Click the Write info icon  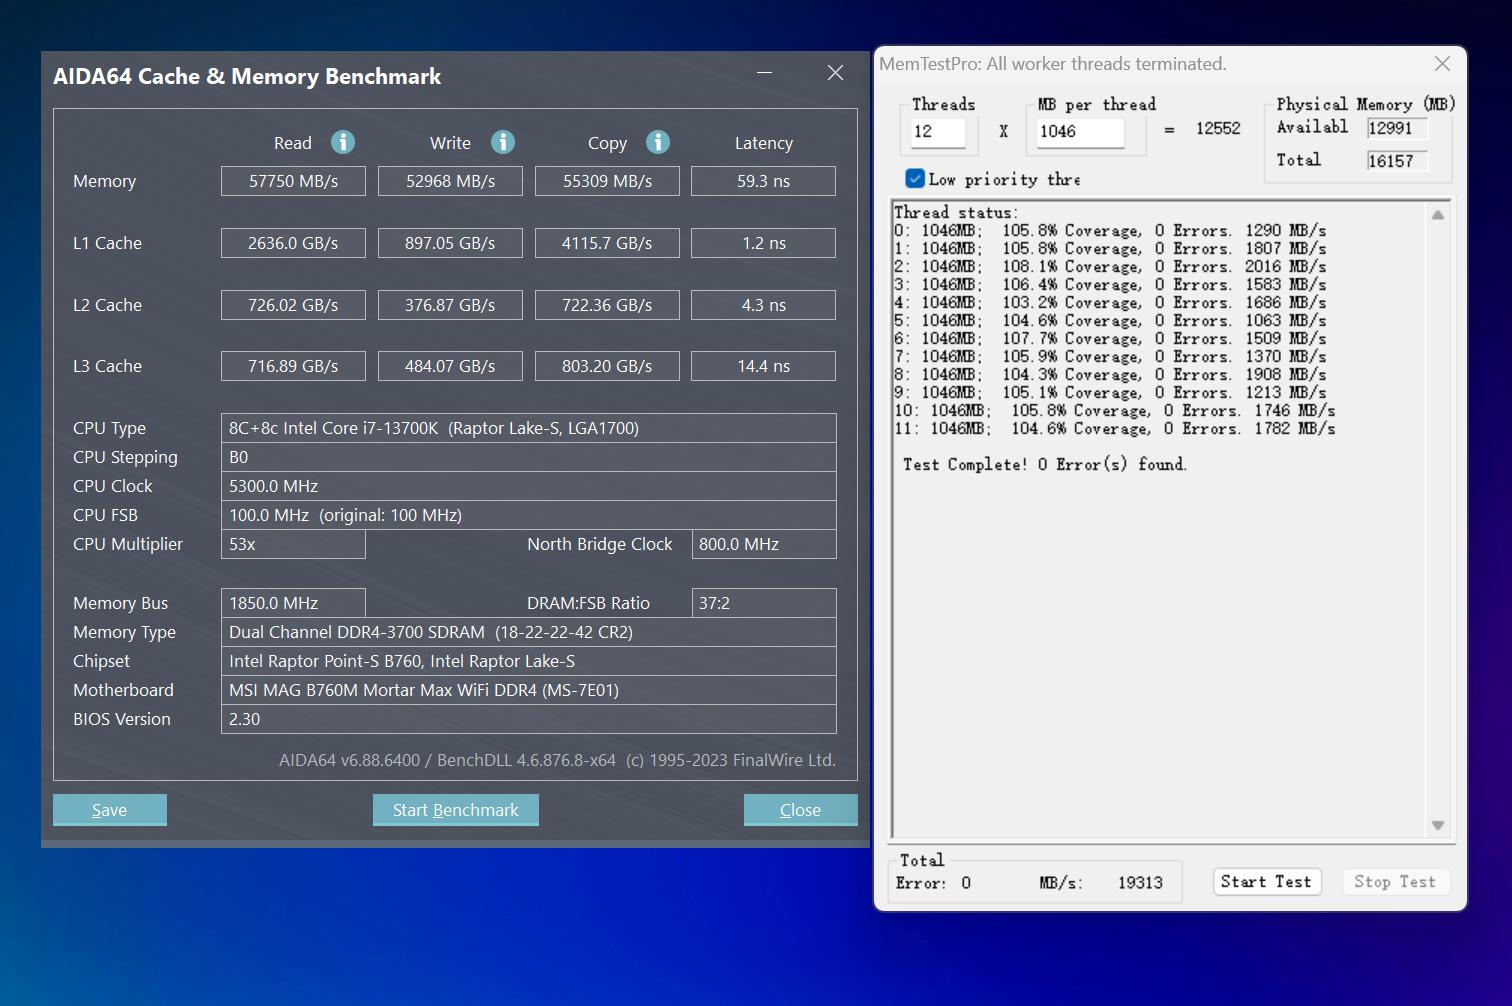[x=503, y=142]
